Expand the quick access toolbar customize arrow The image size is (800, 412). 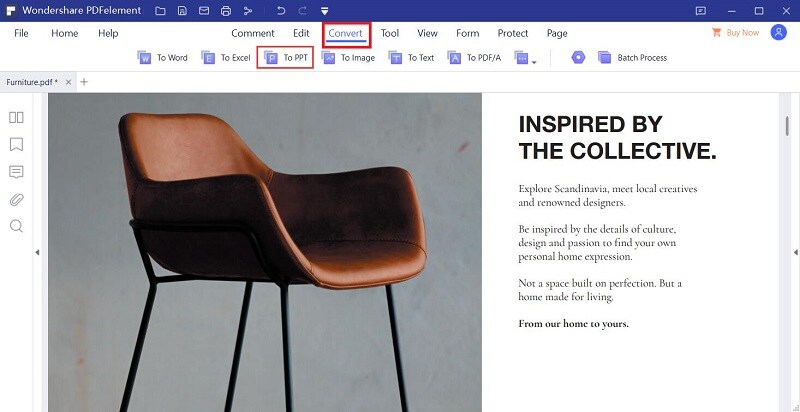[x=324, y=11]
